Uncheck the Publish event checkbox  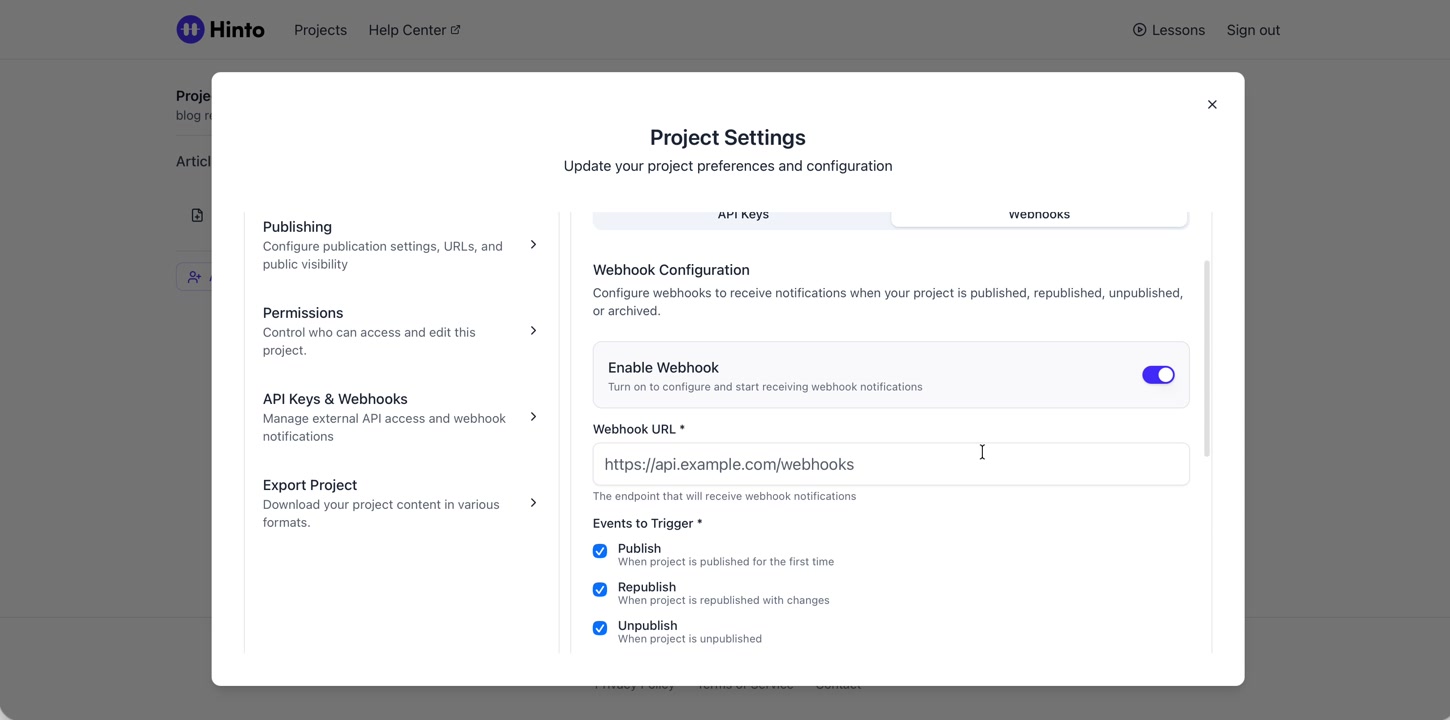point(600,551)
